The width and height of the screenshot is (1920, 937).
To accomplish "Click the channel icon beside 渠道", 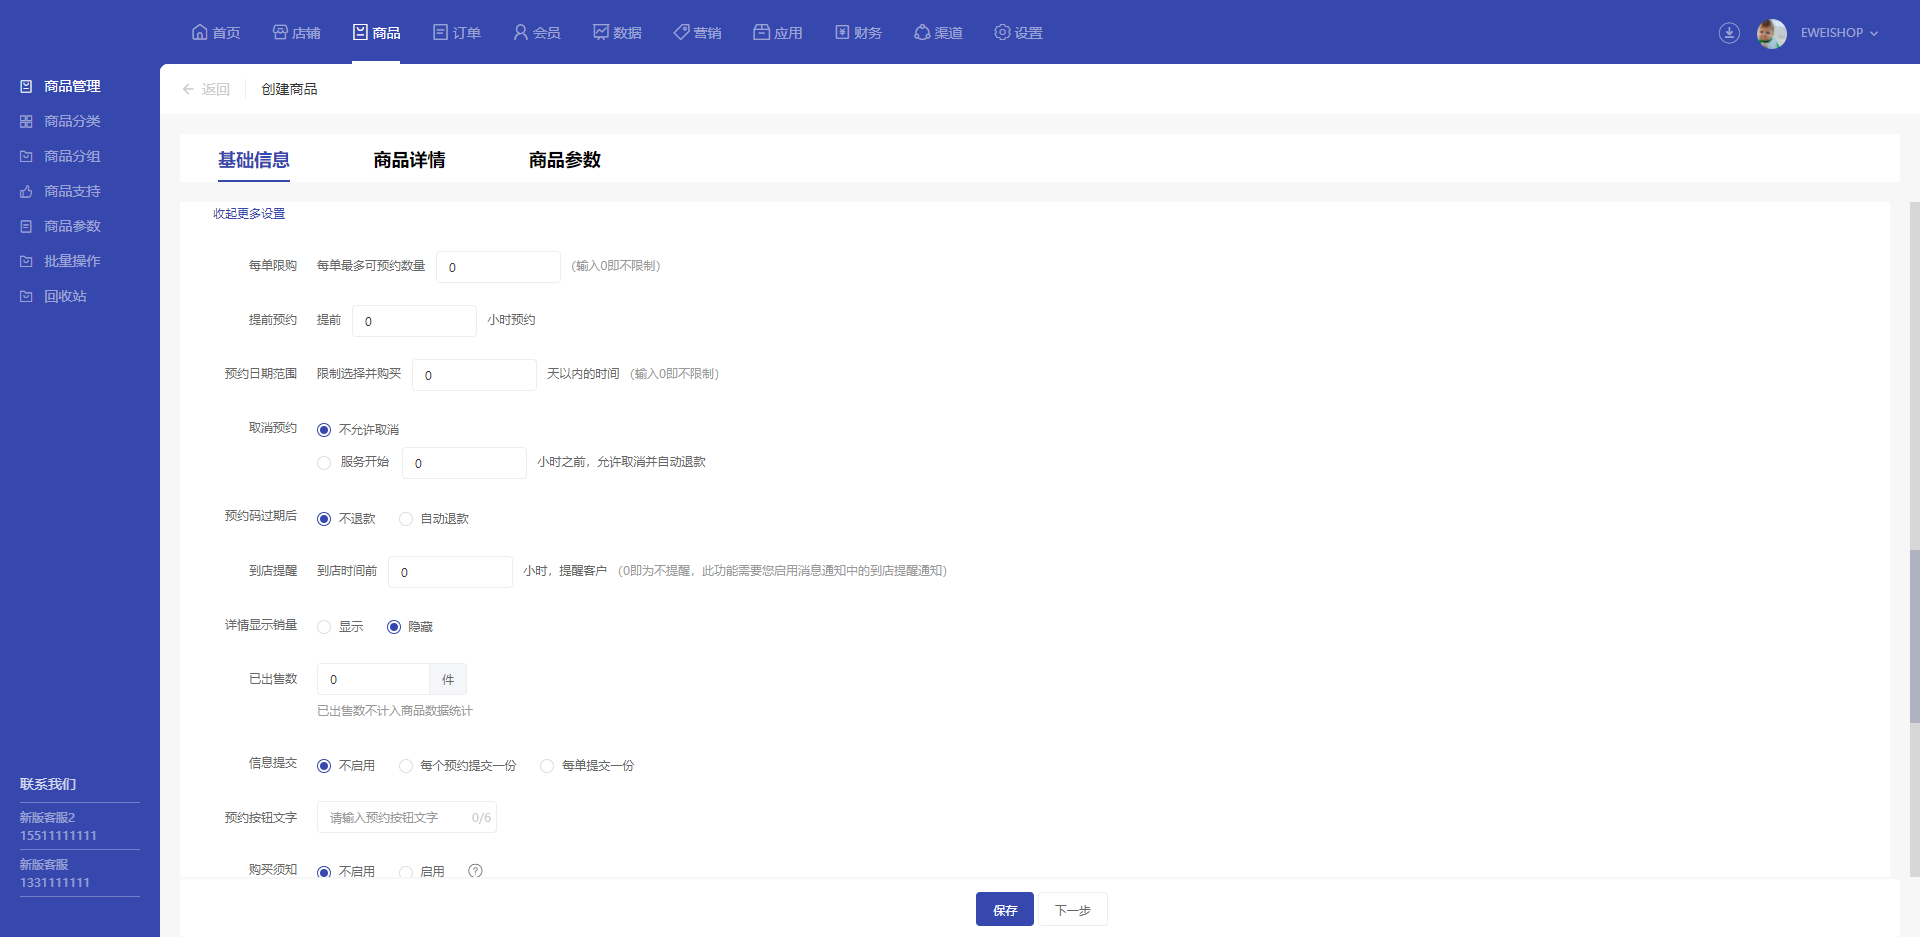I will tap(922, 32).
